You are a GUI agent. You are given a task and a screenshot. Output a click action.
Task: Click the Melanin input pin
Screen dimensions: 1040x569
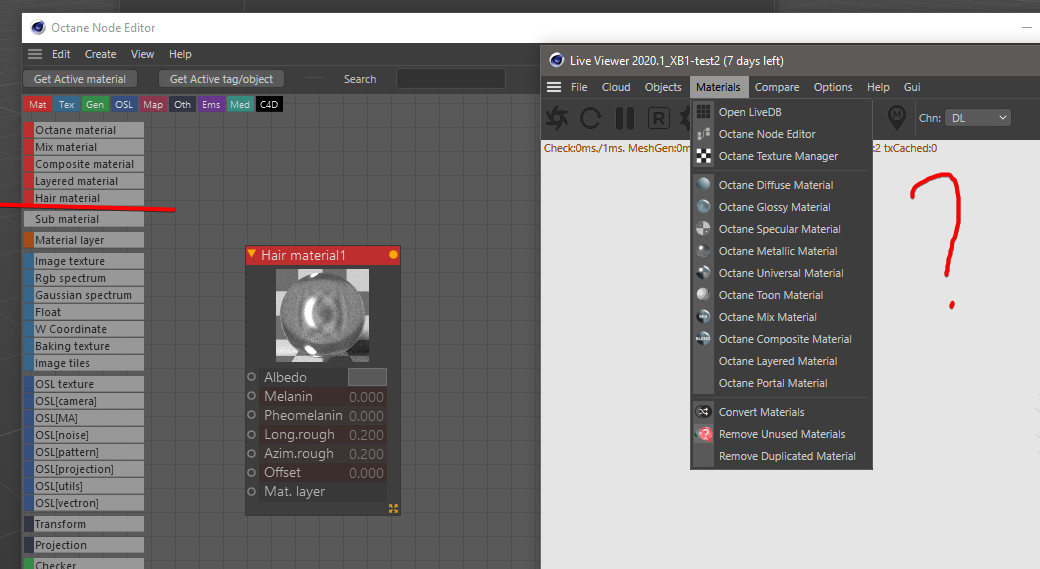tap(251, 396)
